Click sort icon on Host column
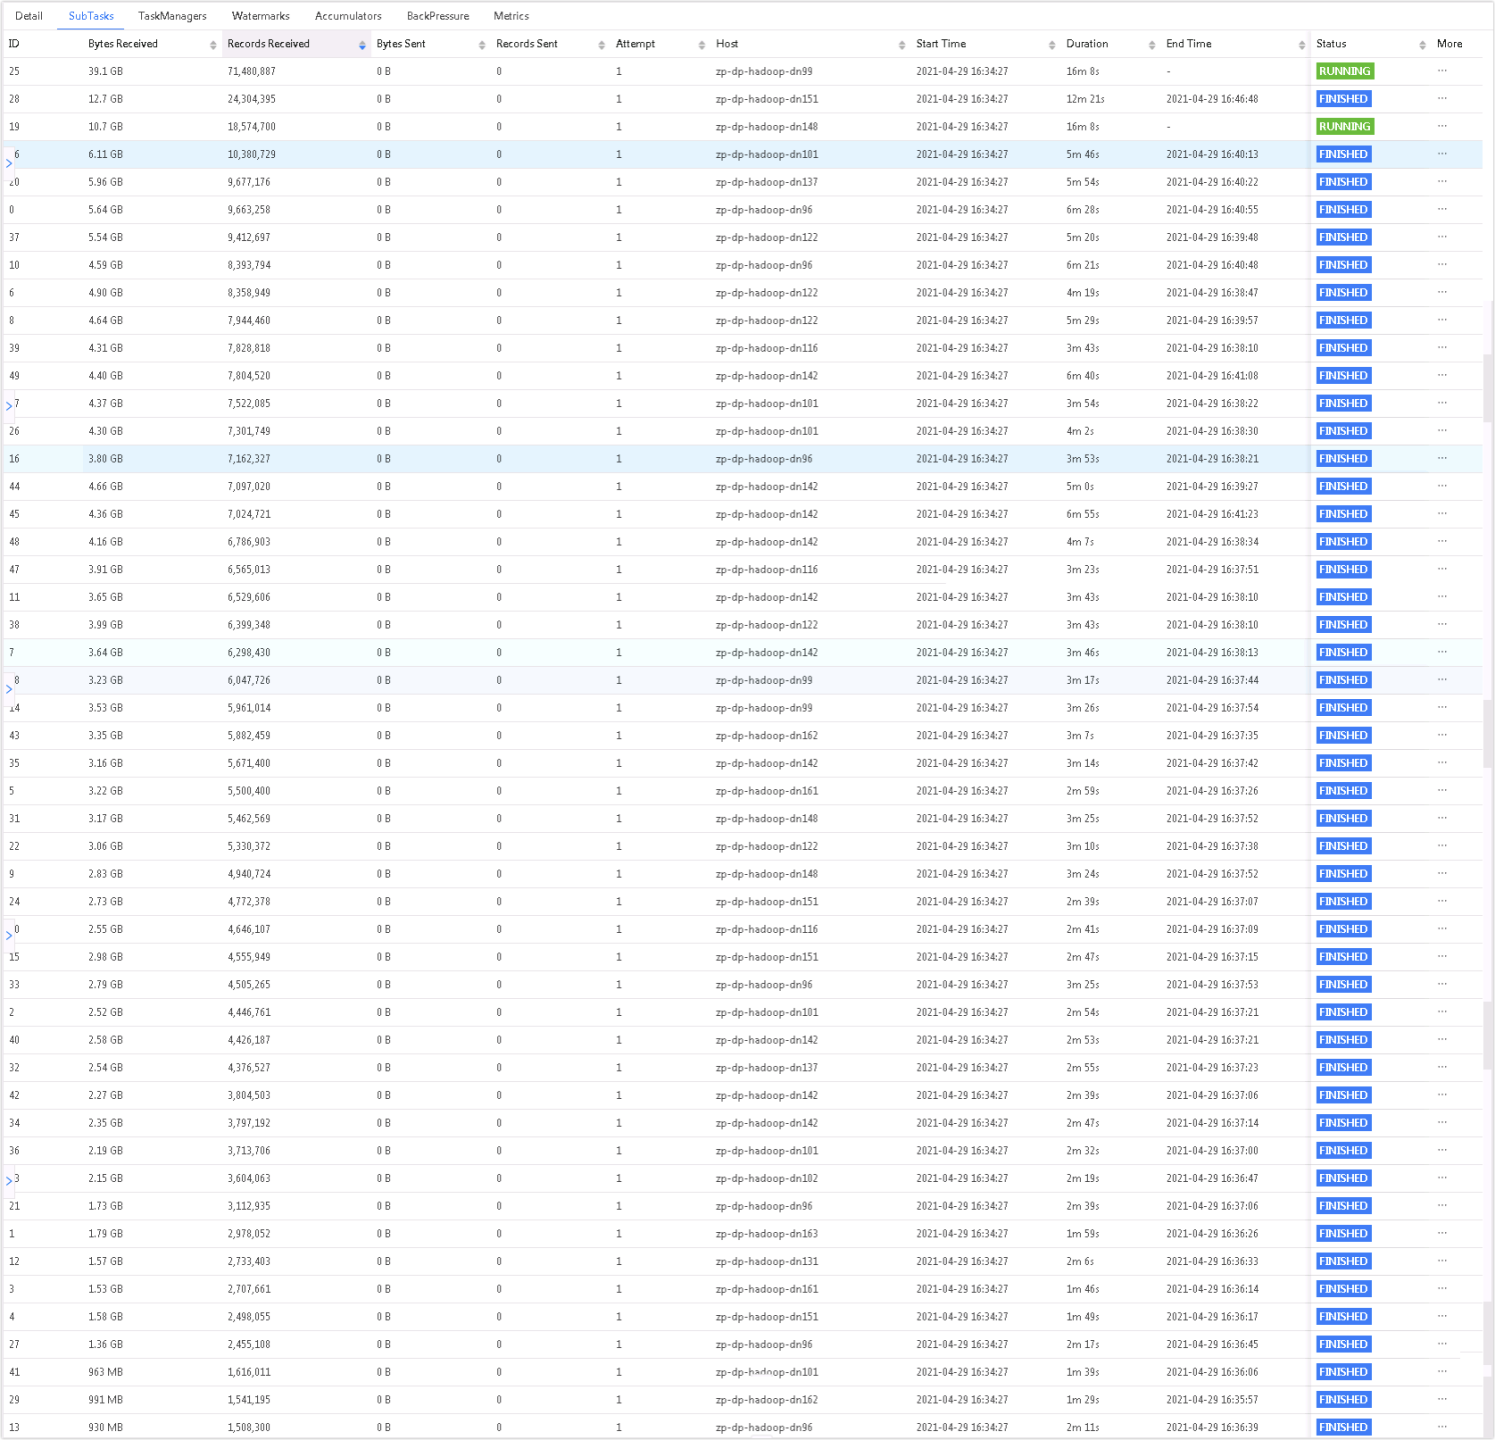This screenshot has width=1495, height=1440. pos(902,45)
